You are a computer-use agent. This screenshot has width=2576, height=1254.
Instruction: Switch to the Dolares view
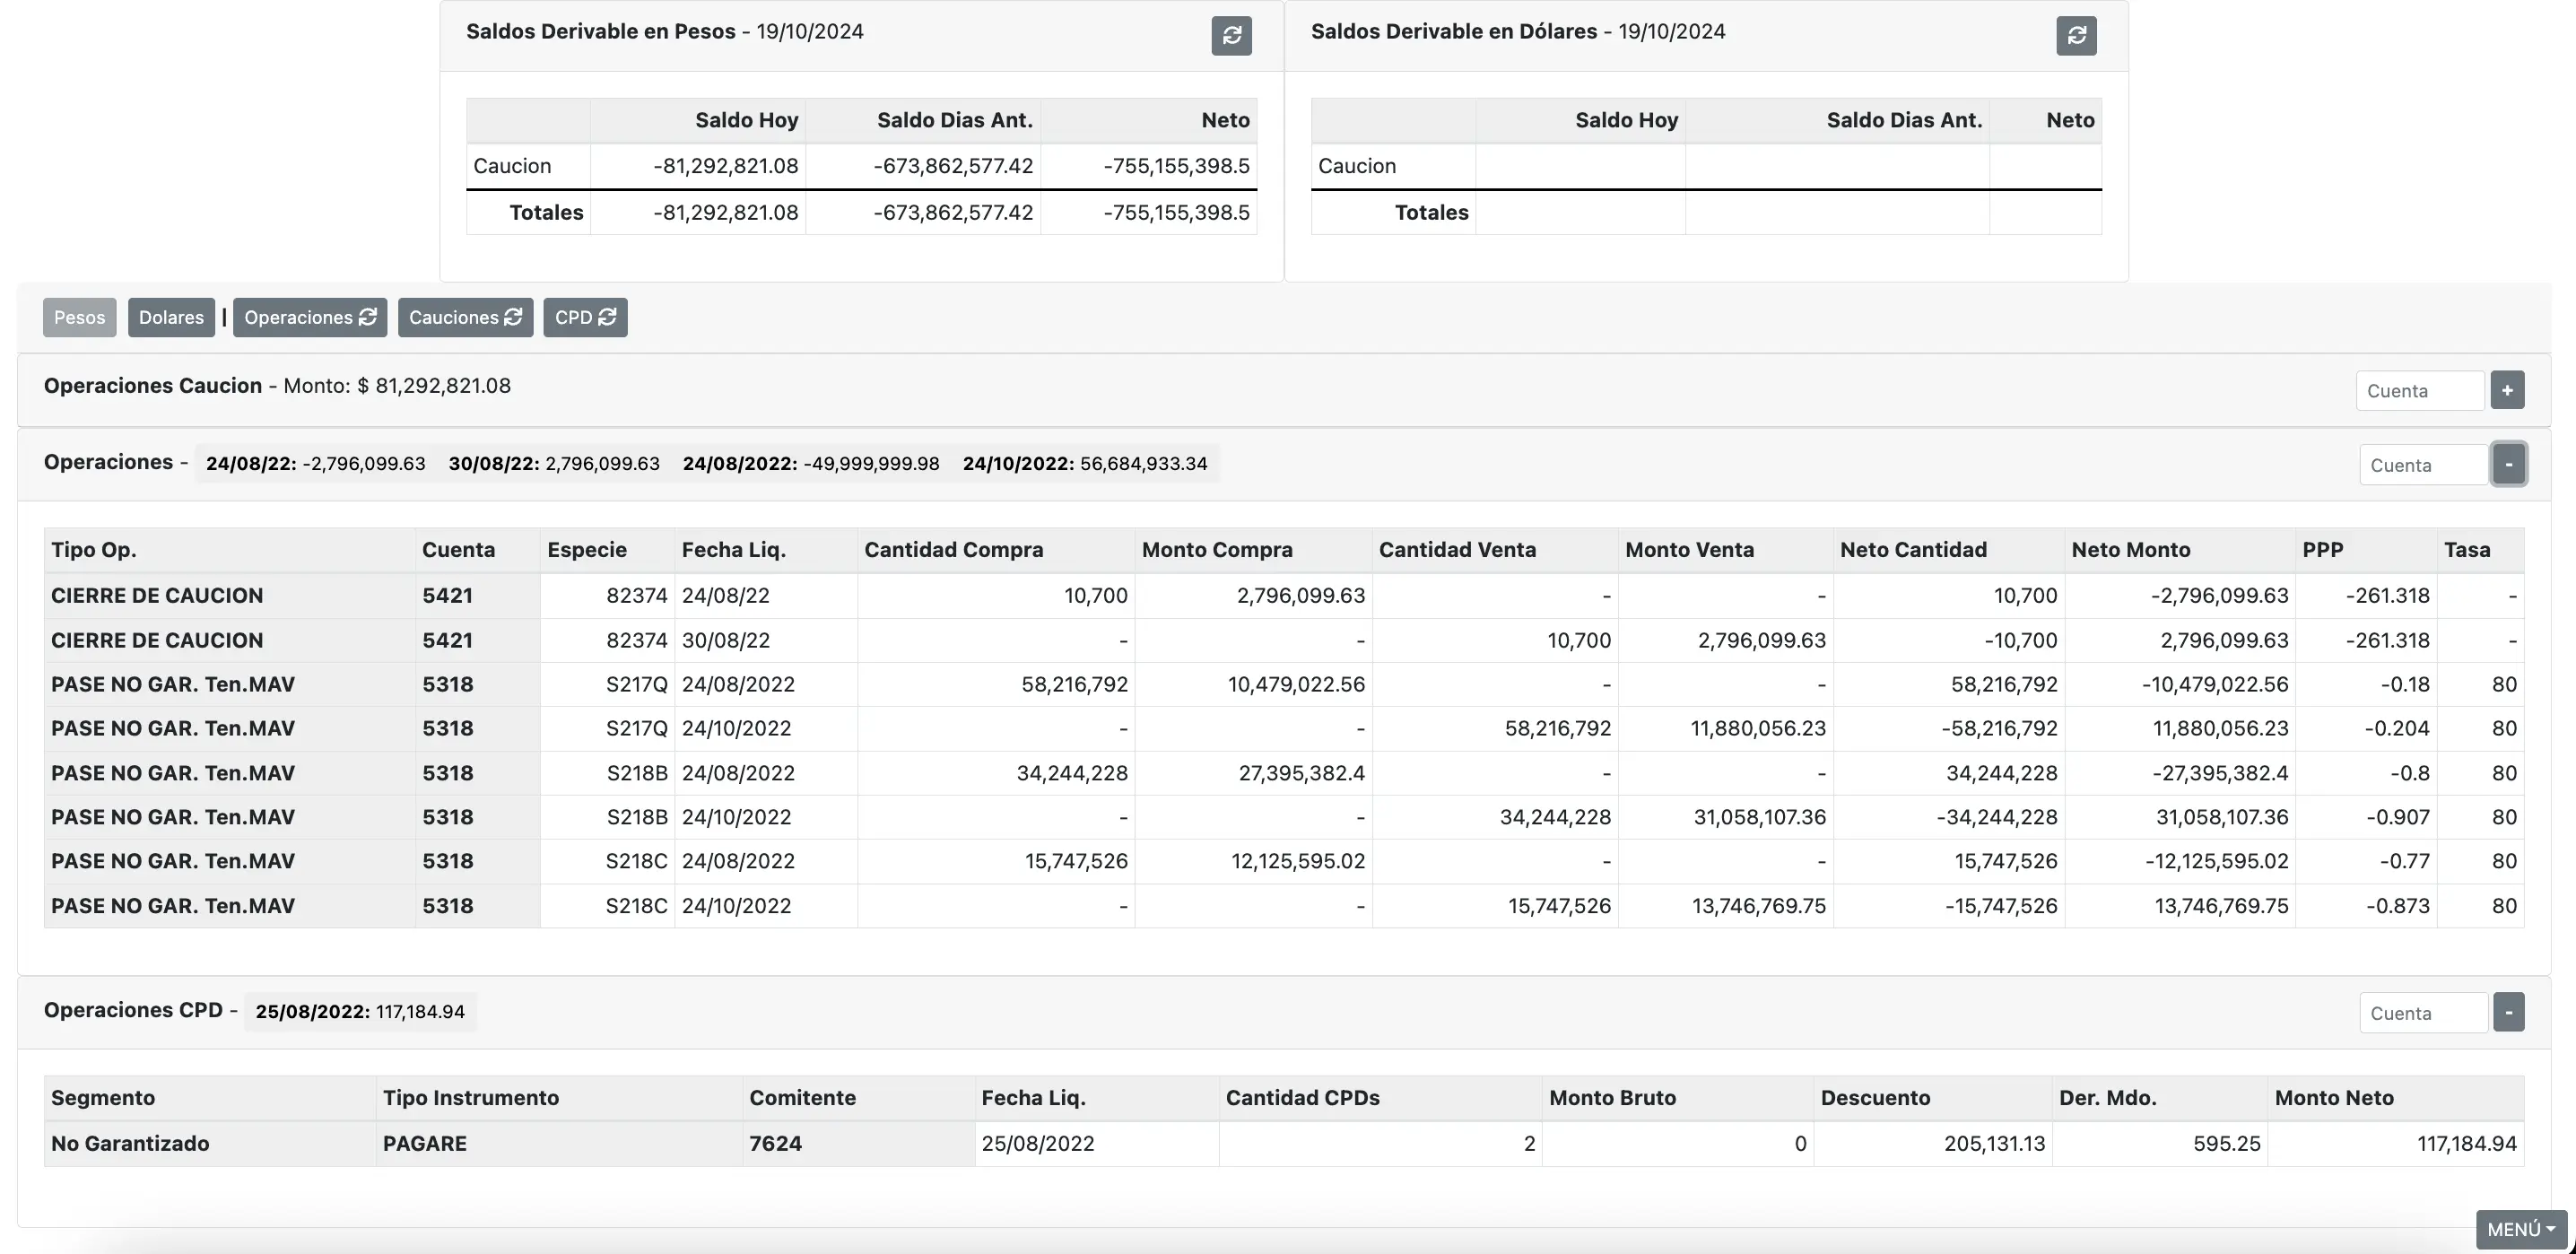pyautogui.click(x=171, y=317)
